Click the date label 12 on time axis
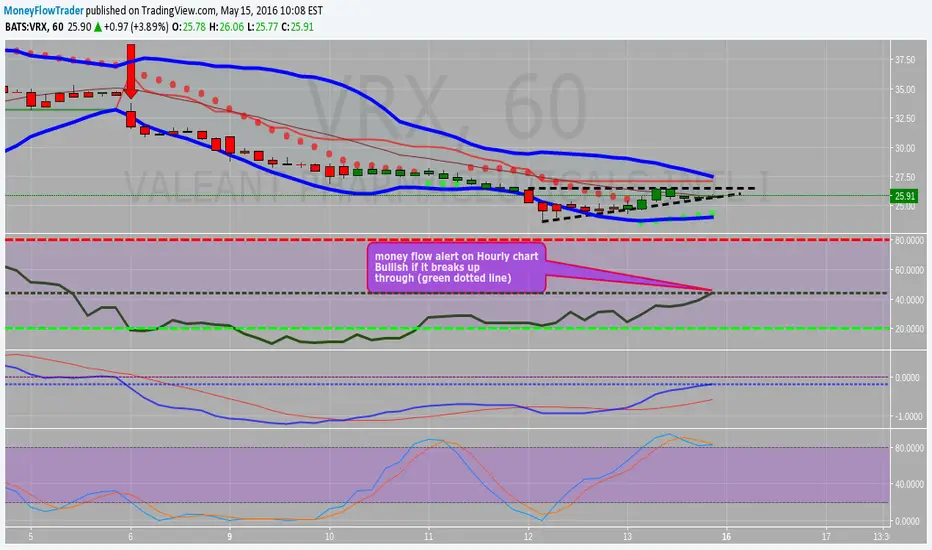Screen dimensions: 932x550 pyautogui.click(x=528, y=536)
